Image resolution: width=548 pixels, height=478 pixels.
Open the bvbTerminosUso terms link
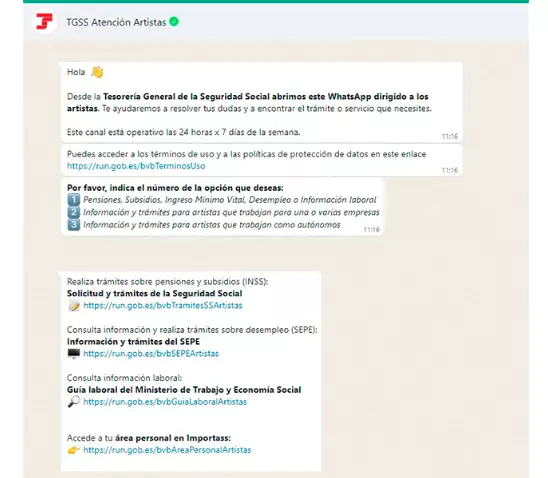tap(136, 166)
